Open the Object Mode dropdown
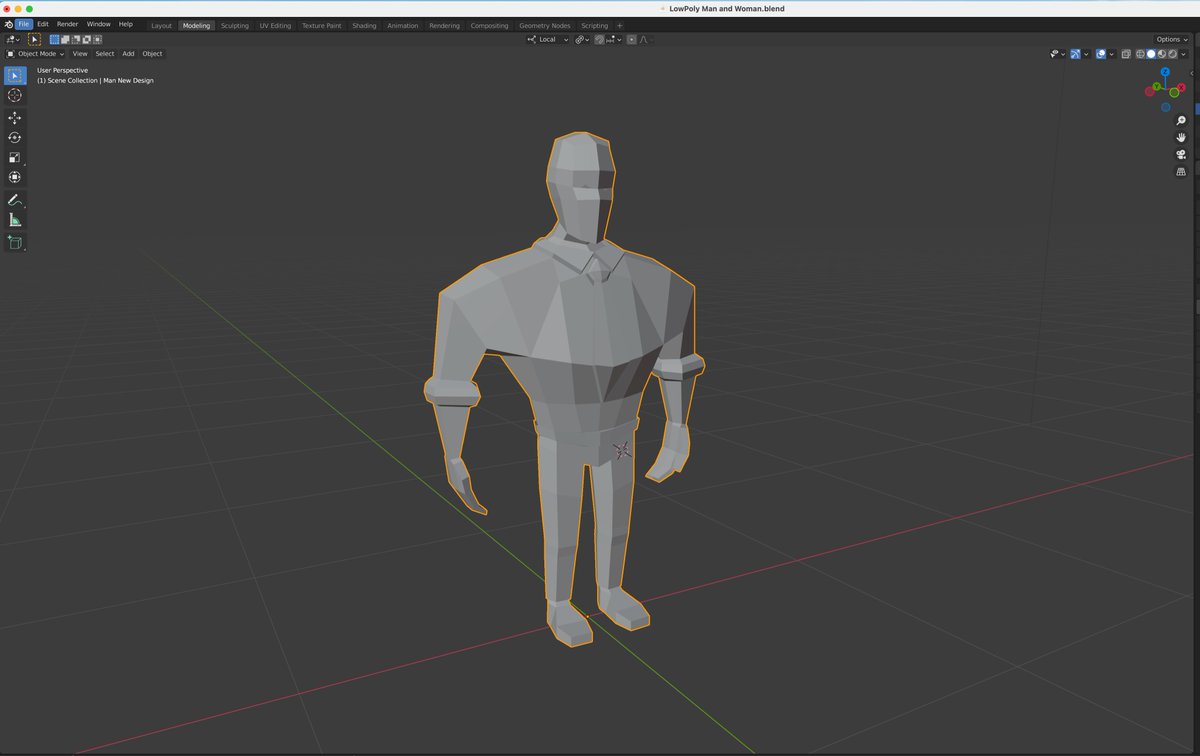 [x=36, y=54]
